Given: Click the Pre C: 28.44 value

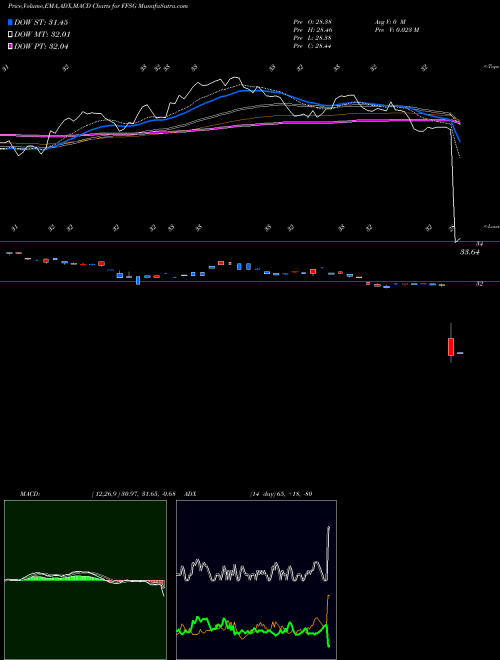Looking at the screenshot, I should click(x=312, y=46).
